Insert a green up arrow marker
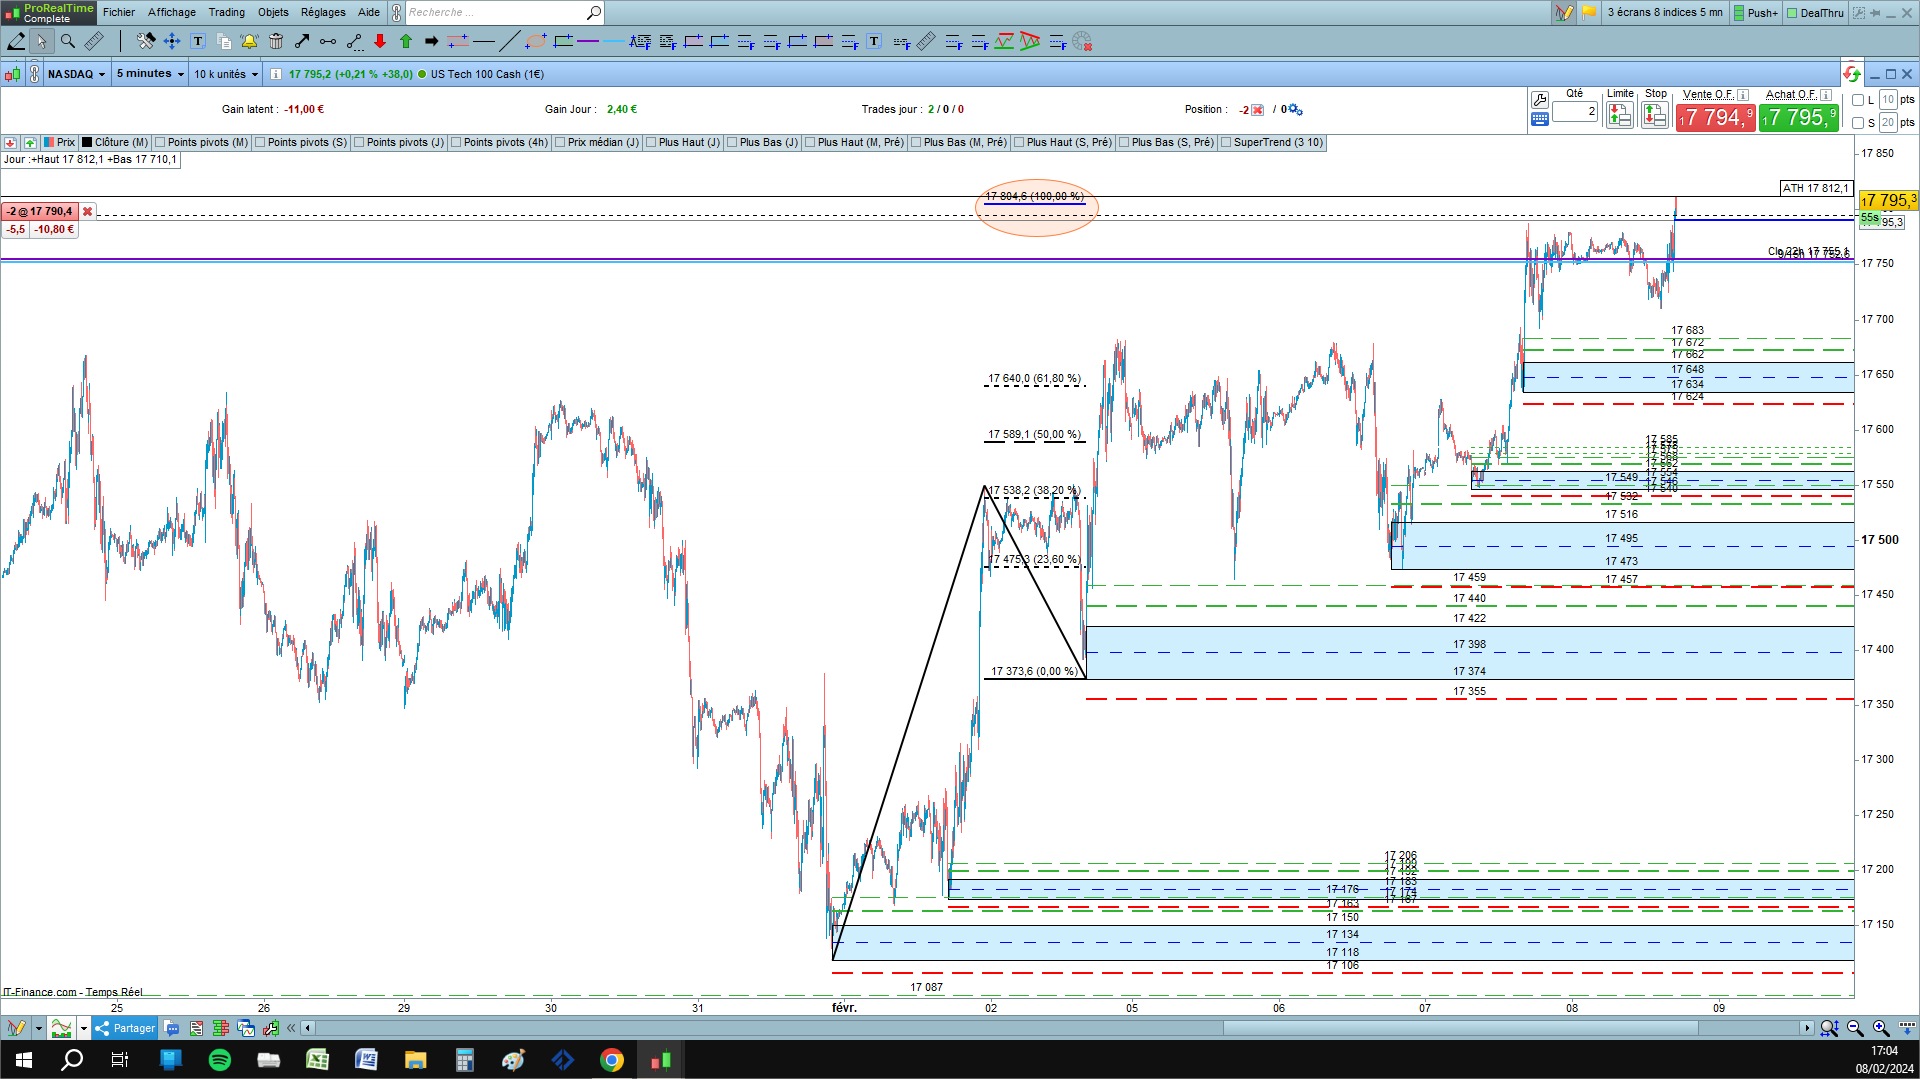 point(406,41)
